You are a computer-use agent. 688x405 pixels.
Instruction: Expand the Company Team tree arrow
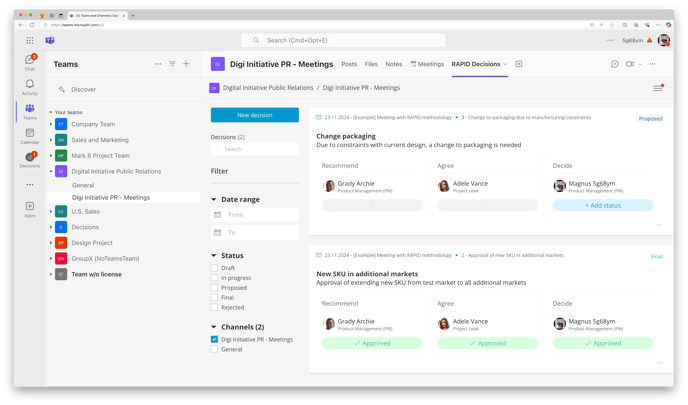pos(51,124)
